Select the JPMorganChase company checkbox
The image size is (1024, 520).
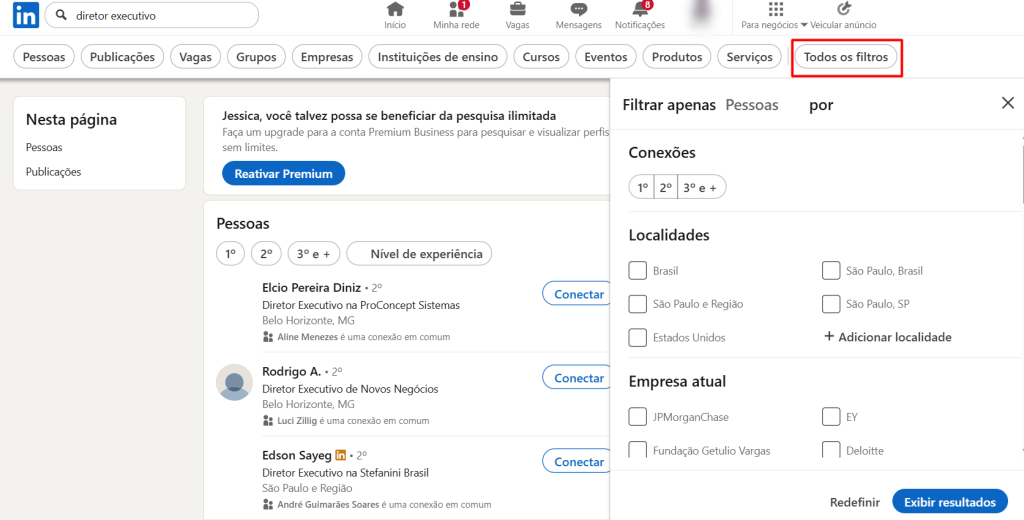pyautogui.click(x=637, y=417)
